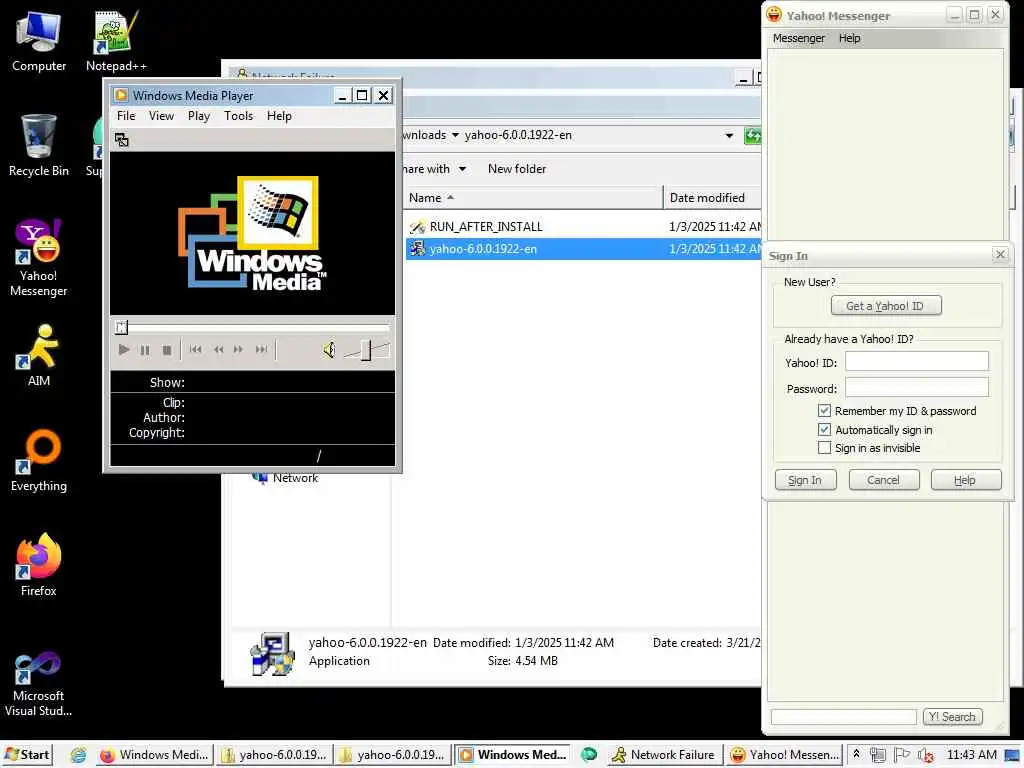Launch the AIM desktop shortcut
Image resolution: width=1024 pixels, height=768 pixels.
click(39, 355)
